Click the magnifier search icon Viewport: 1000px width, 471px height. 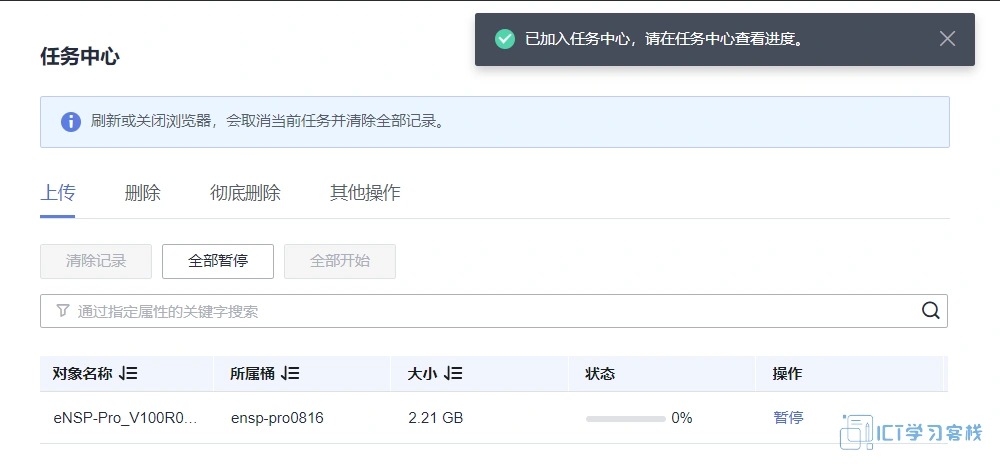tap(930, 311)
